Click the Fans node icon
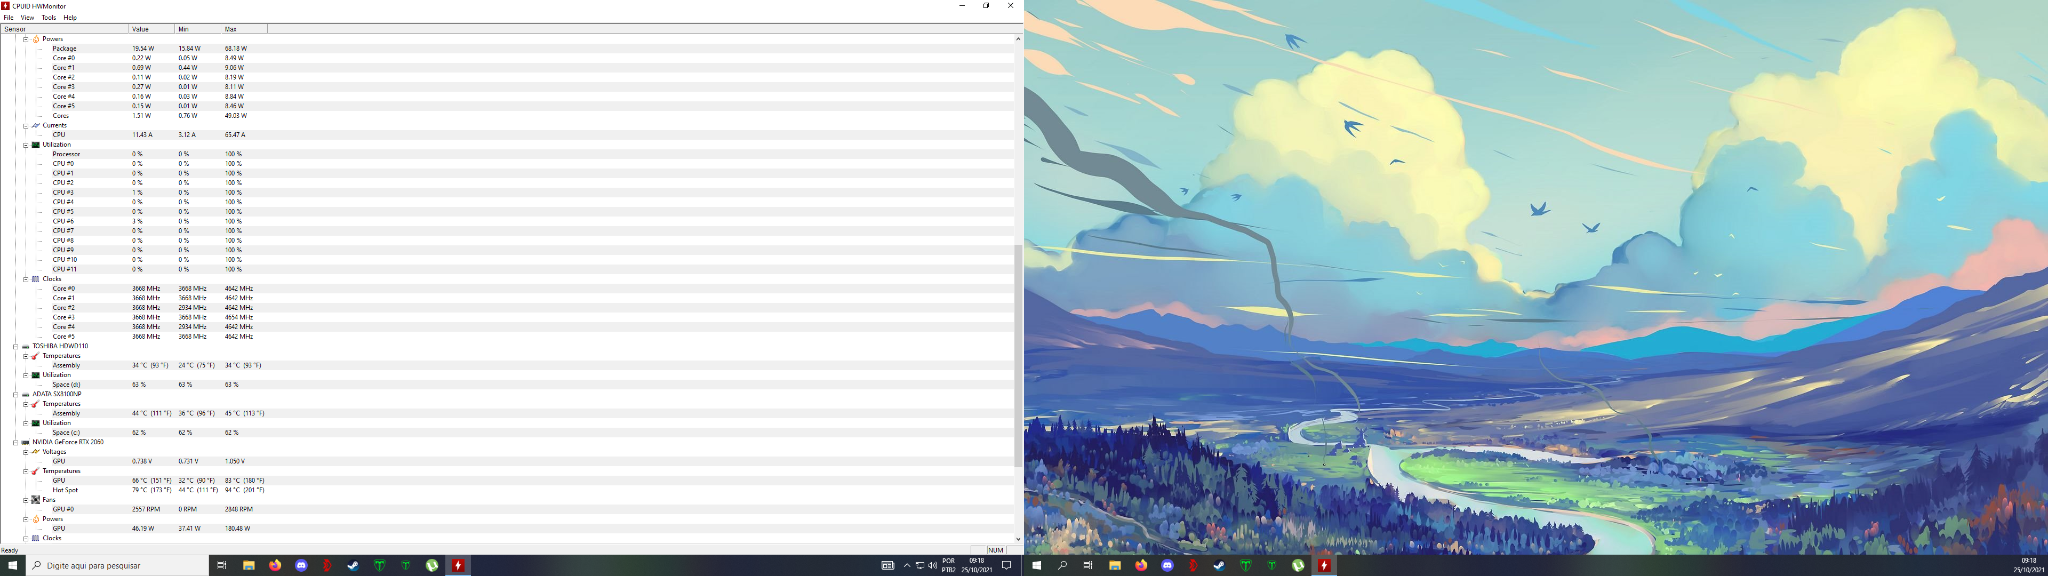 (36, 500)
